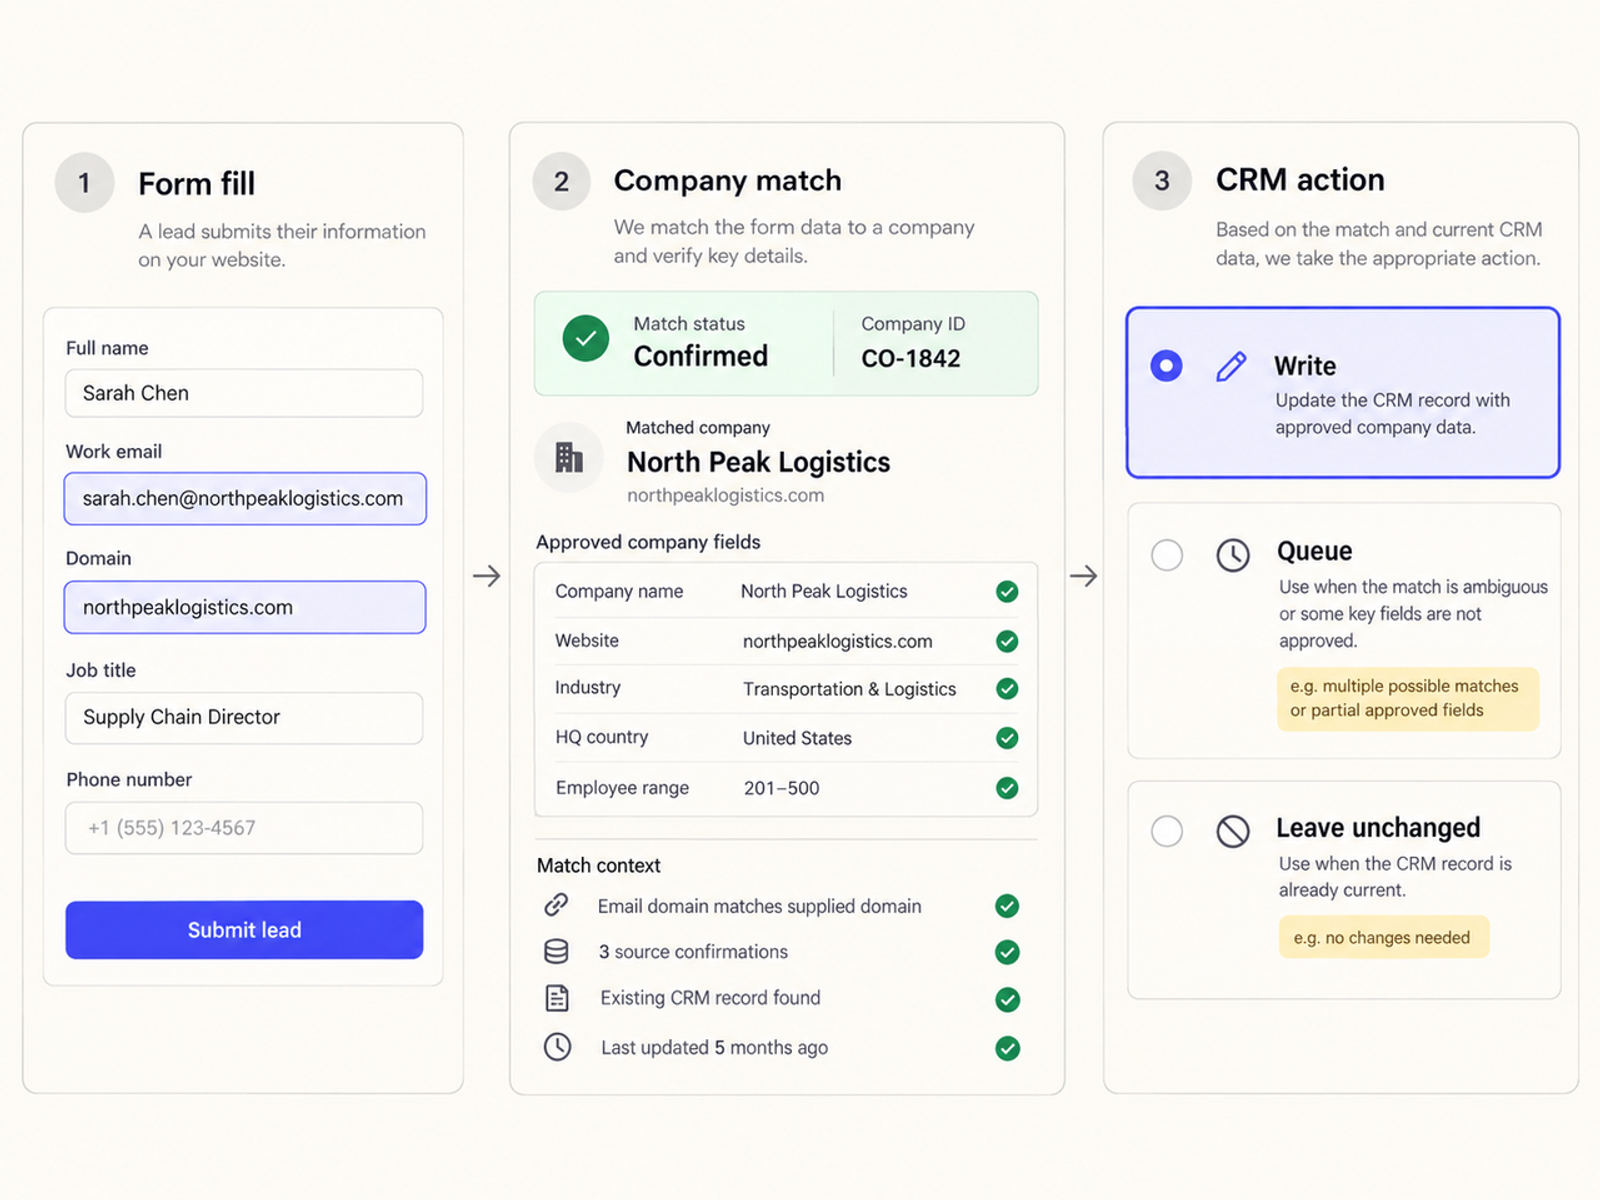Click the green check for HQ country row

pos(1007,738)
